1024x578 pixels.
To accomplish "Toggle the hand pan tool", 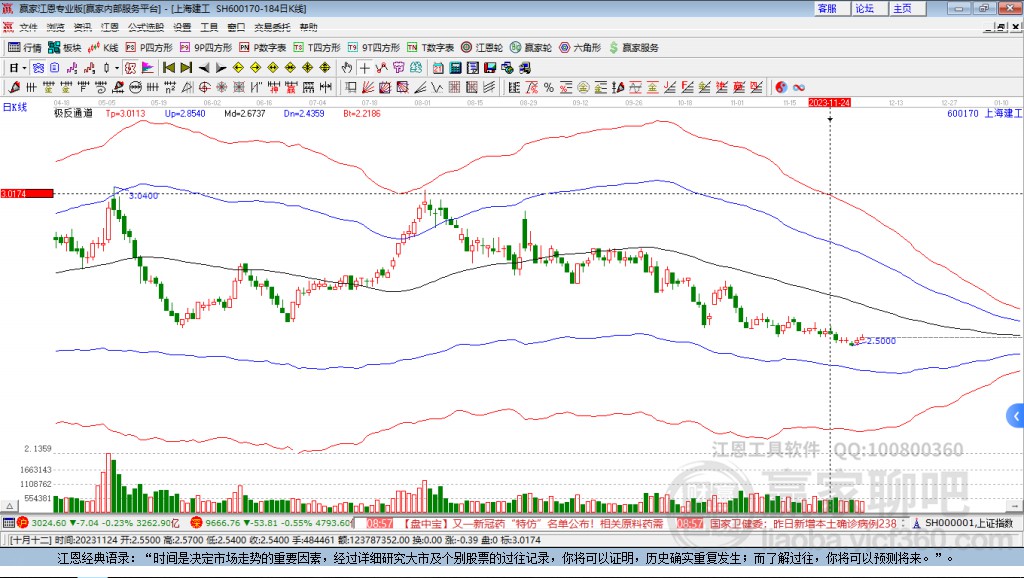I will [347, 67].
